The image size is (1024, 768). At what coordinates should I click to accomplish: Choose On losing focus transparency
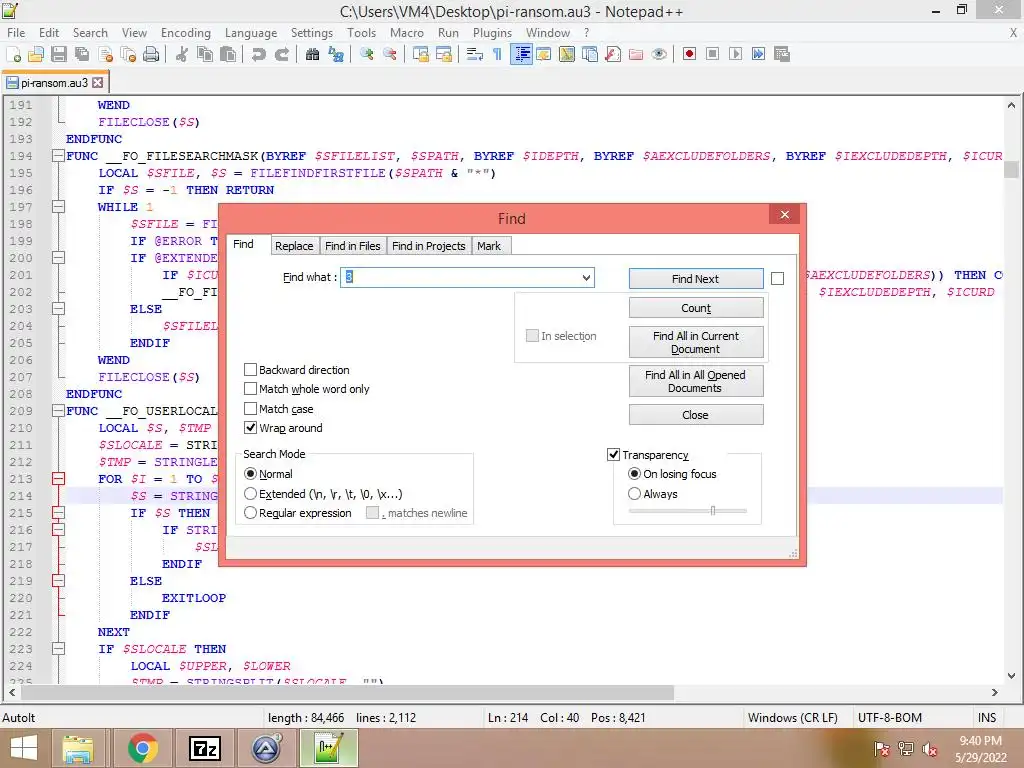(x=634, y=474)
